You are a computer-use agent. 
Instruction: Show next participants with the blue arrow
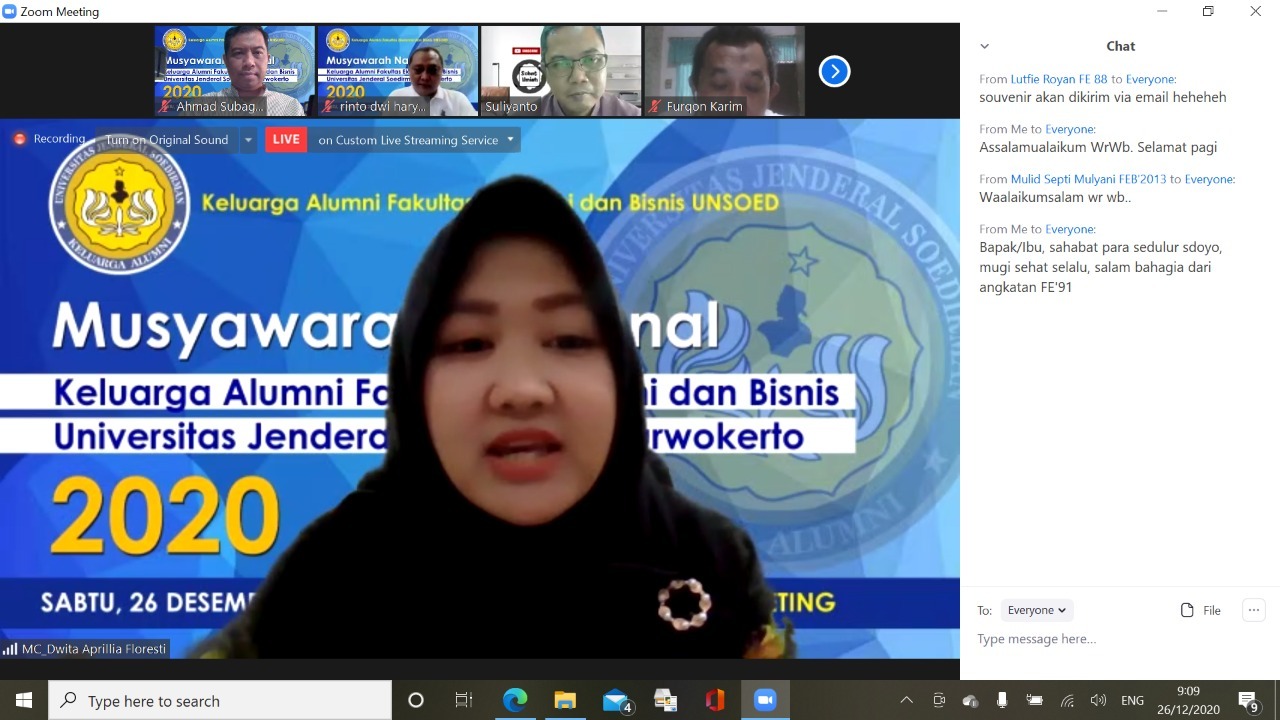point(834,71)
